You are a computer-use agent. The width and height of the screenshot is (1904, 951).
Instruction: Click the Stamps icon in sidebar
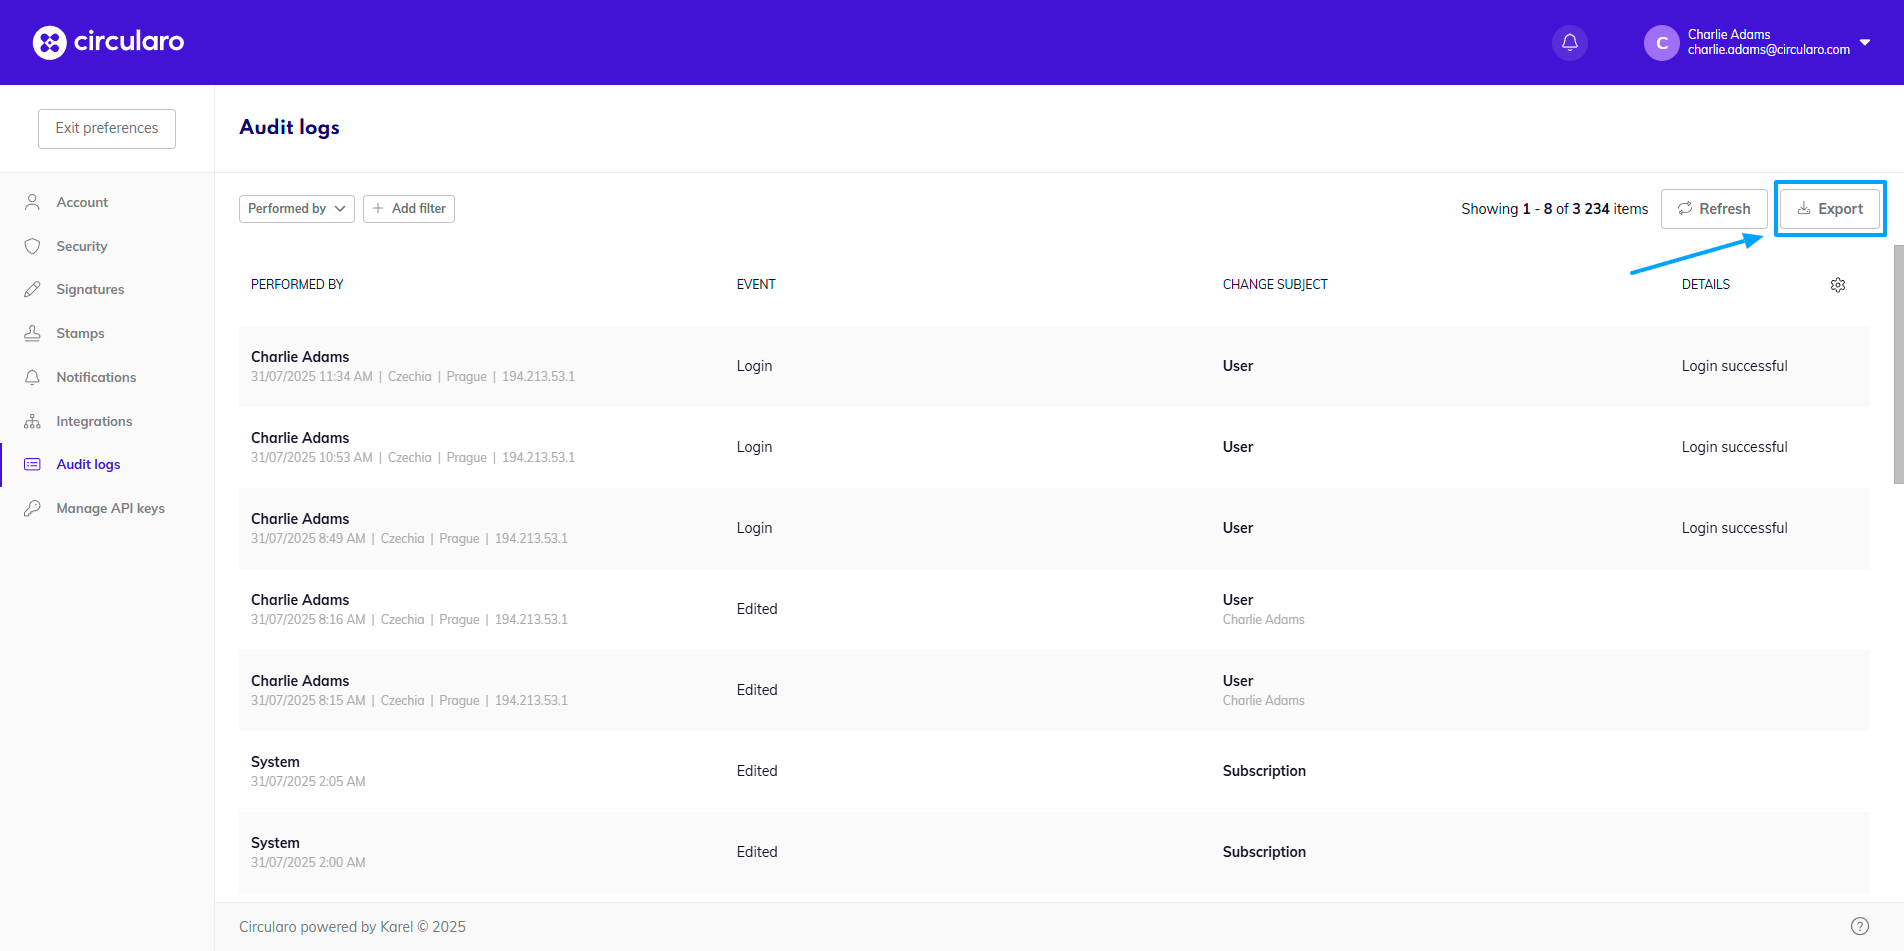pyautogui.click(x=32, y=333)
